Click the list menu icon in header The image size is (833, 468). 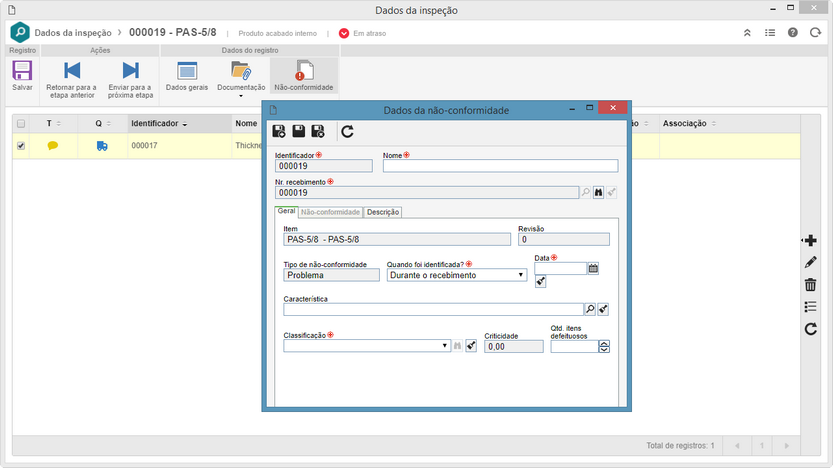[770, 33]
